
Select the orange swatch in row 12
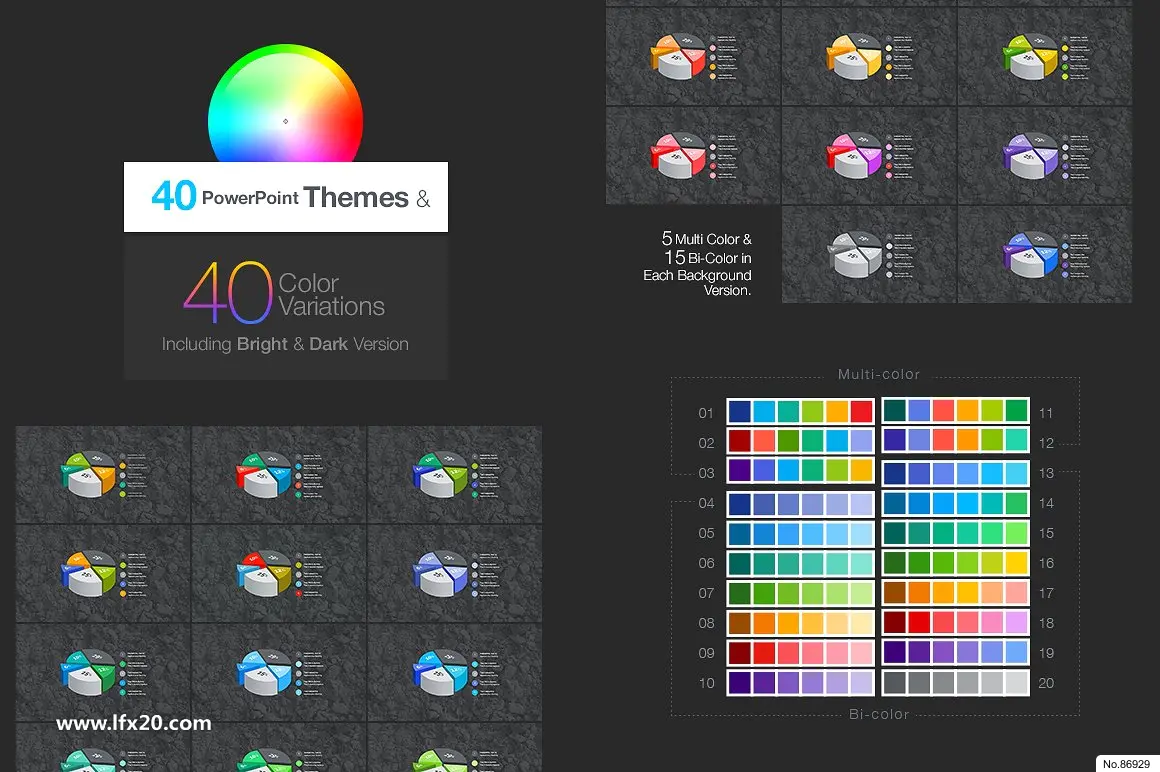[x=968, y=441]
